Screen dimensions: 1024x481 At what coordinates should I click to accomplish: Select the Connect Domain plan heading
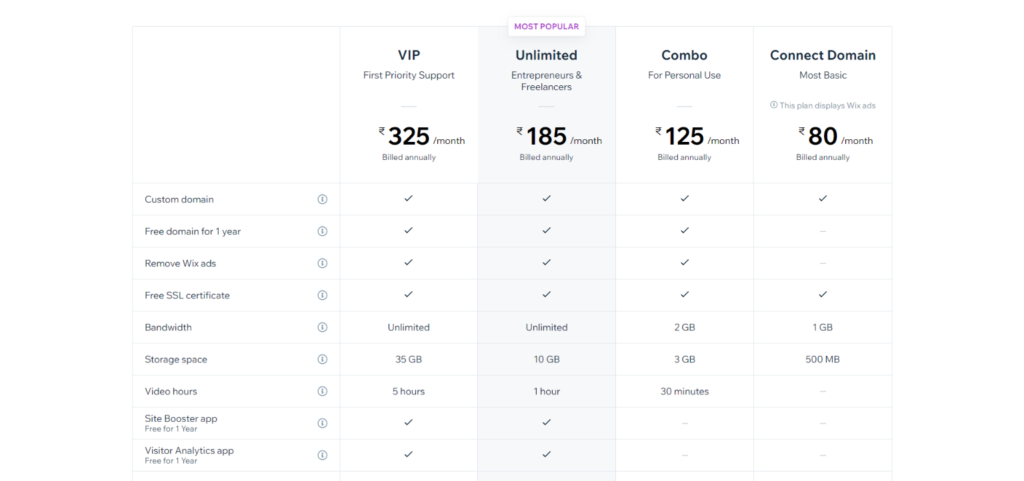click(823, 55)
